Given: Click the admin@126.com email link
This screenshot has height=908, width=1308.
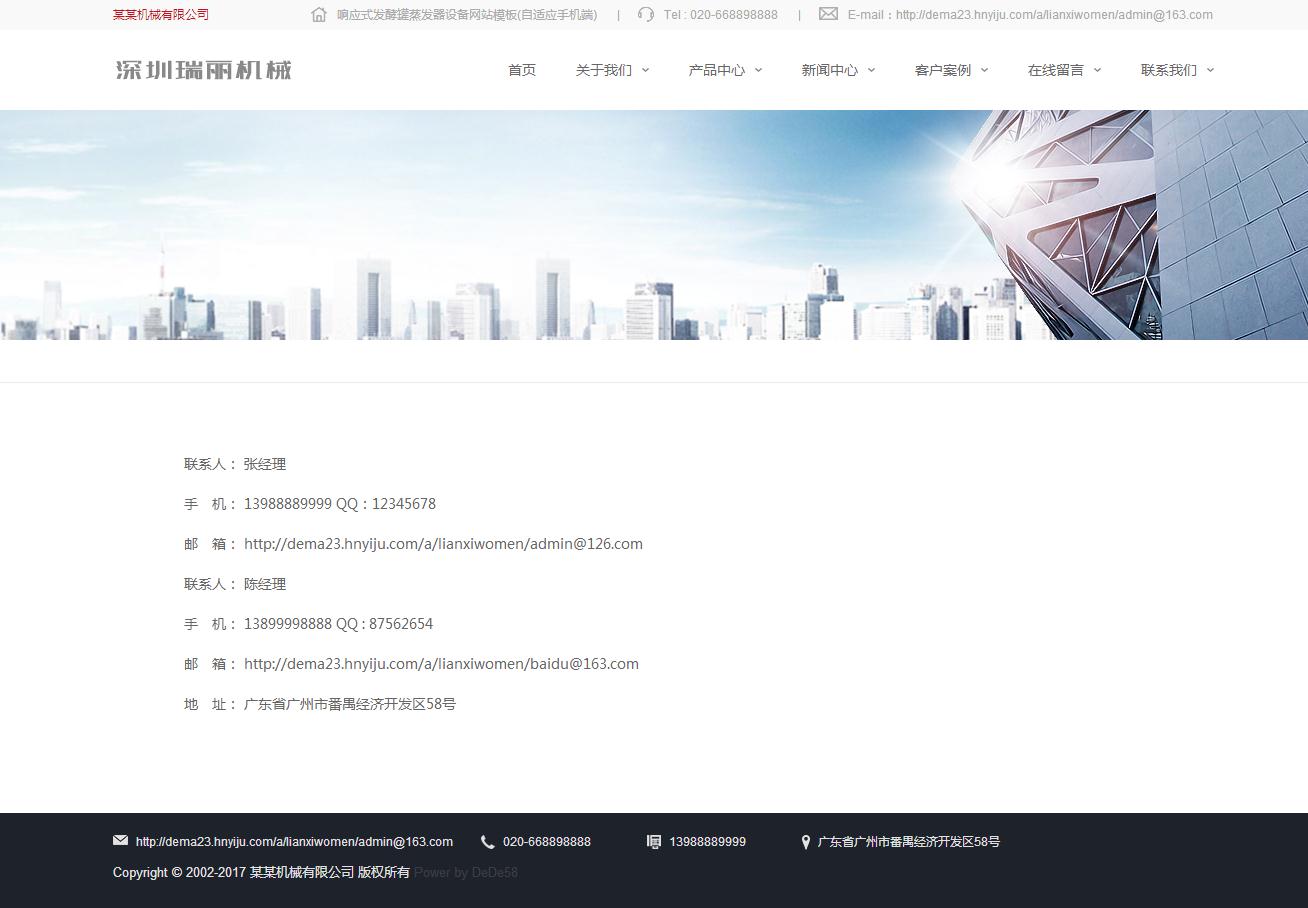Looking at the screenshot, I should point(443,544).
